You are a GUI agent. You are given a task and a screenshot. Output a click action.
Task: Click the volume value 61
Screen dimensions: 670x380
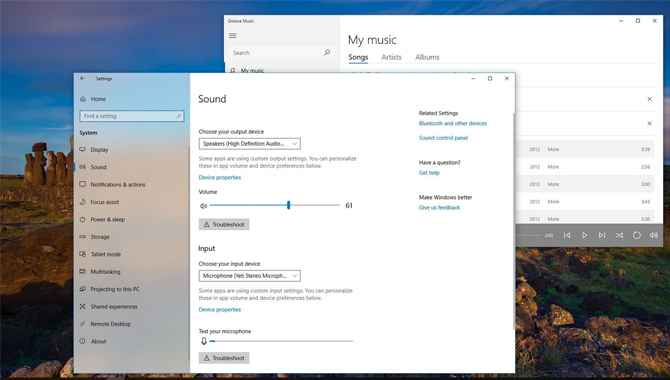coord(349,206)
